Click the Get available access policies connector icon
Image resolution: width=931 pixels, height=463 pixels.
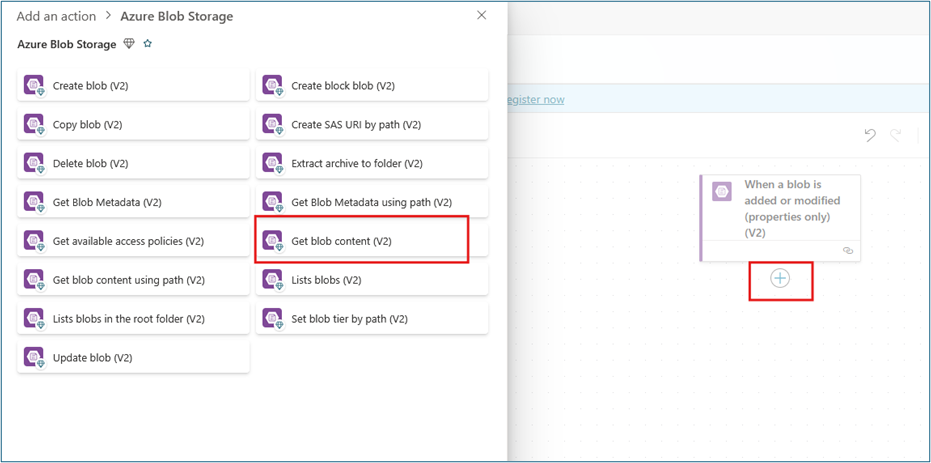point(34,241)
